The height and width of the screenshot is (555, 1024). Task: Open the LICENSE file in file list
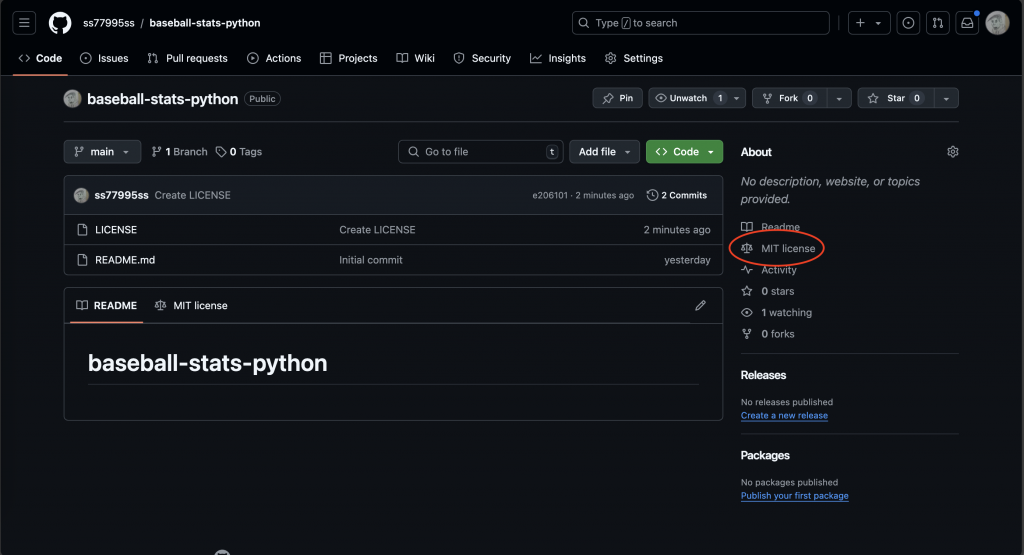click(x=116, y=230)
